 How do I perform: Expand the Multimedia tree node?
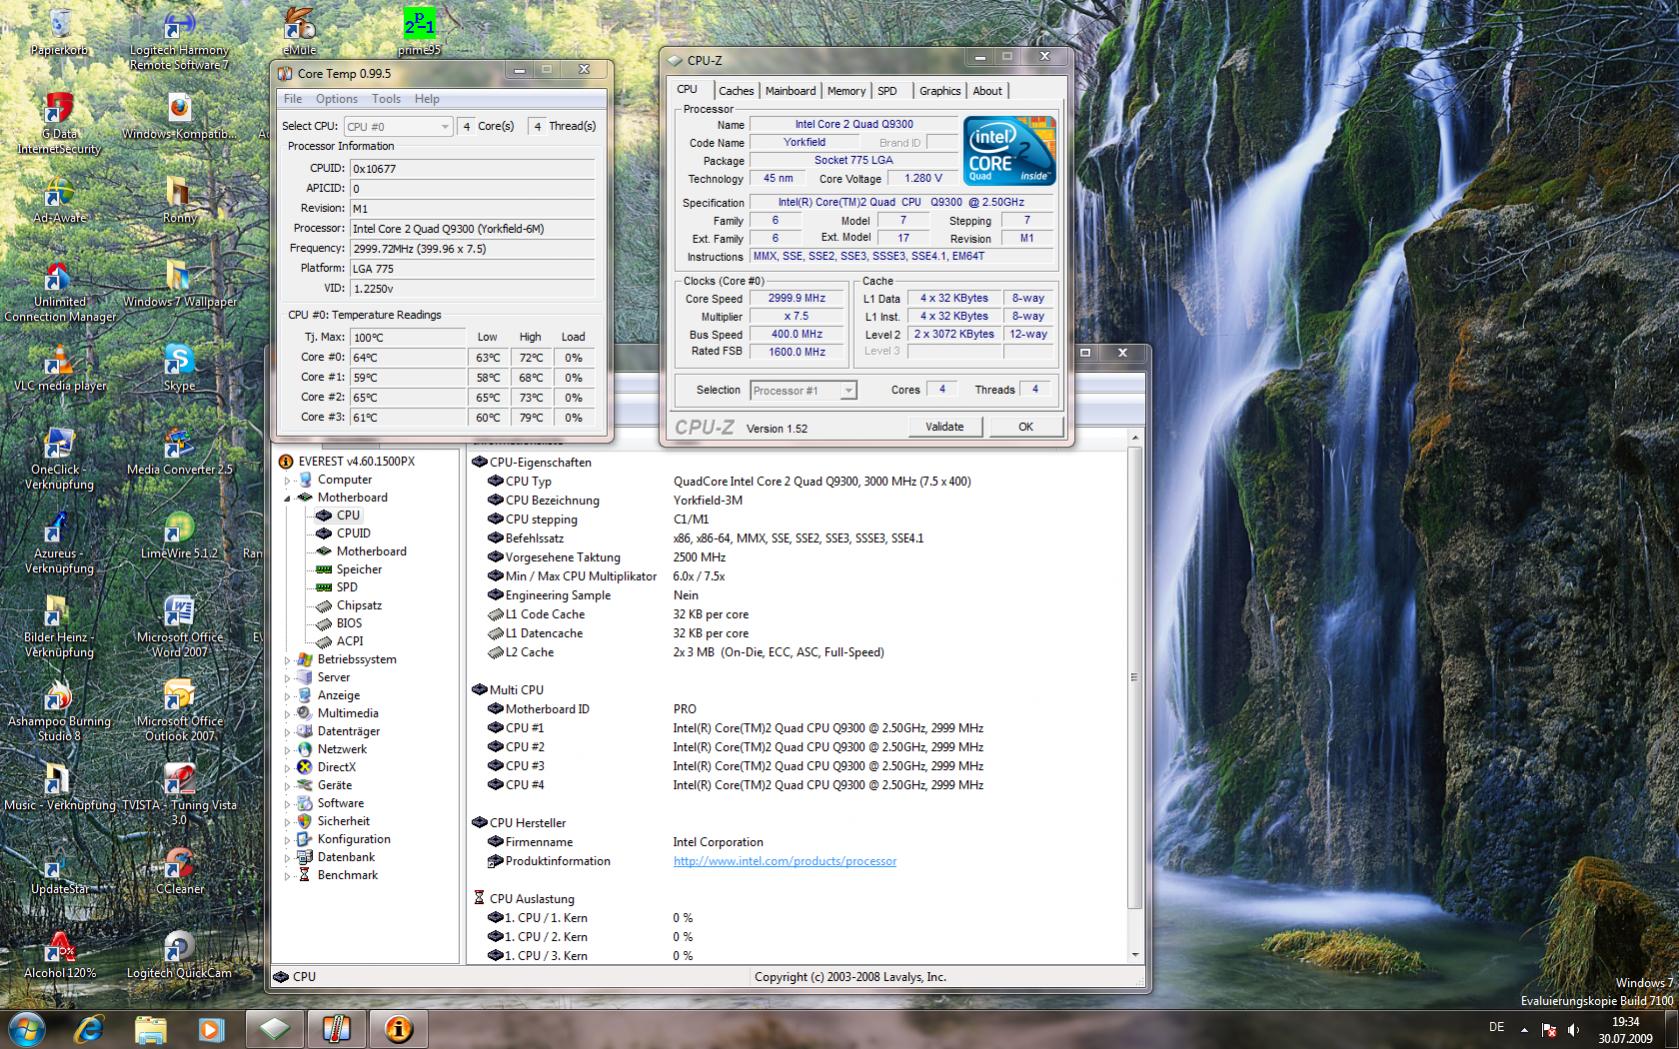(x=287, y=714)
